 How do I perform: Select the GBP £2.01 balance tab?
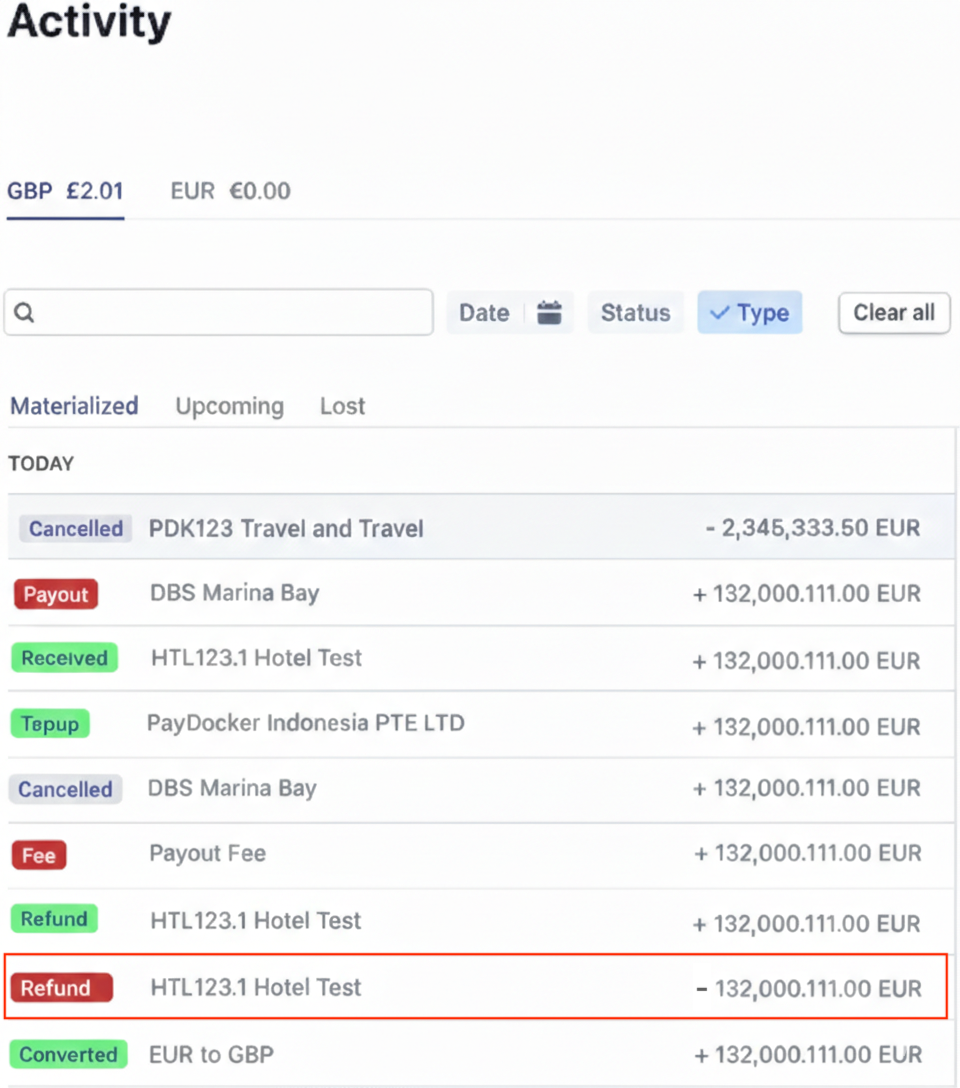click(x=65, y=191)
